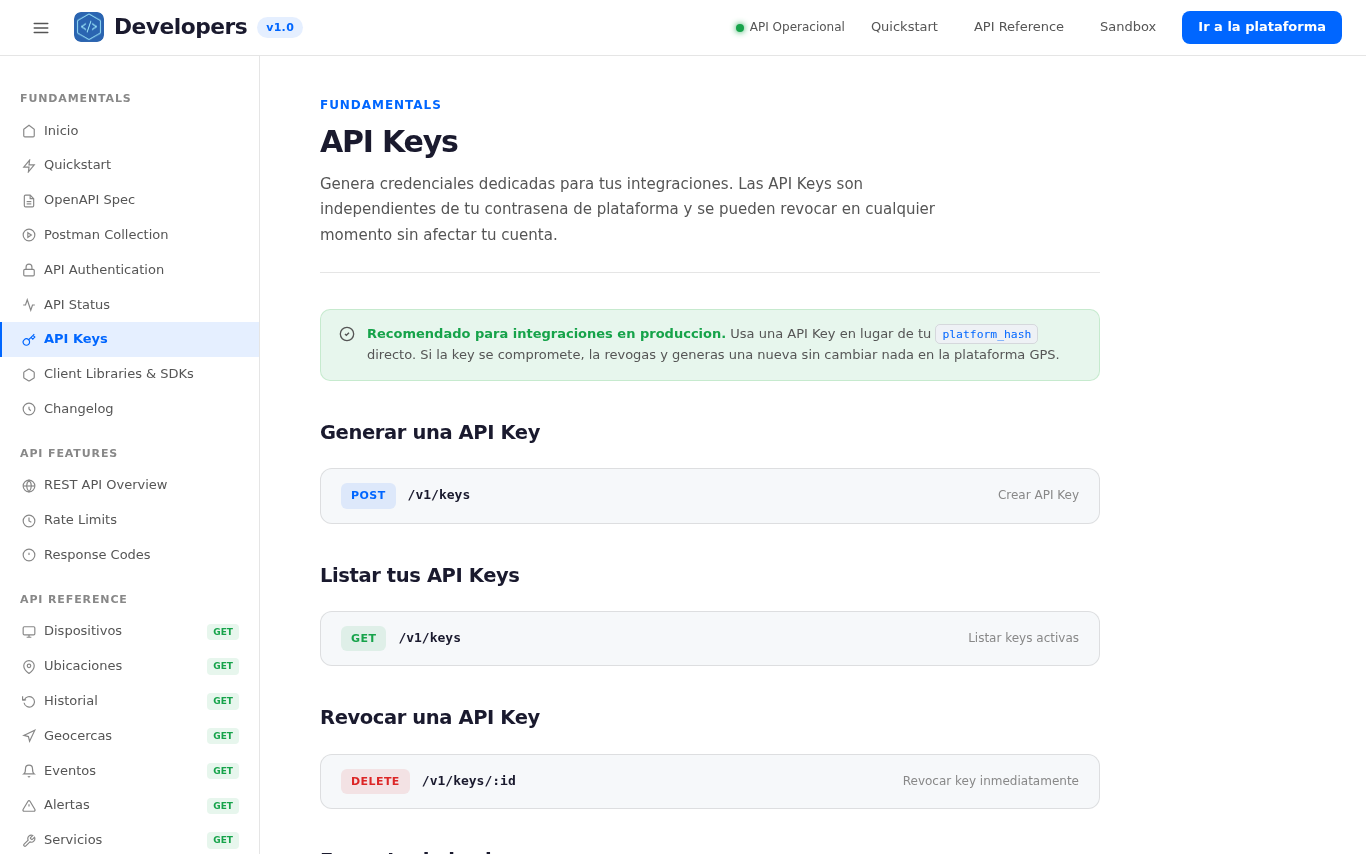Viewport: 1366px width, 854px height.
Task: Click the API Operacional status indicator
Action: [x=790, y=27]
